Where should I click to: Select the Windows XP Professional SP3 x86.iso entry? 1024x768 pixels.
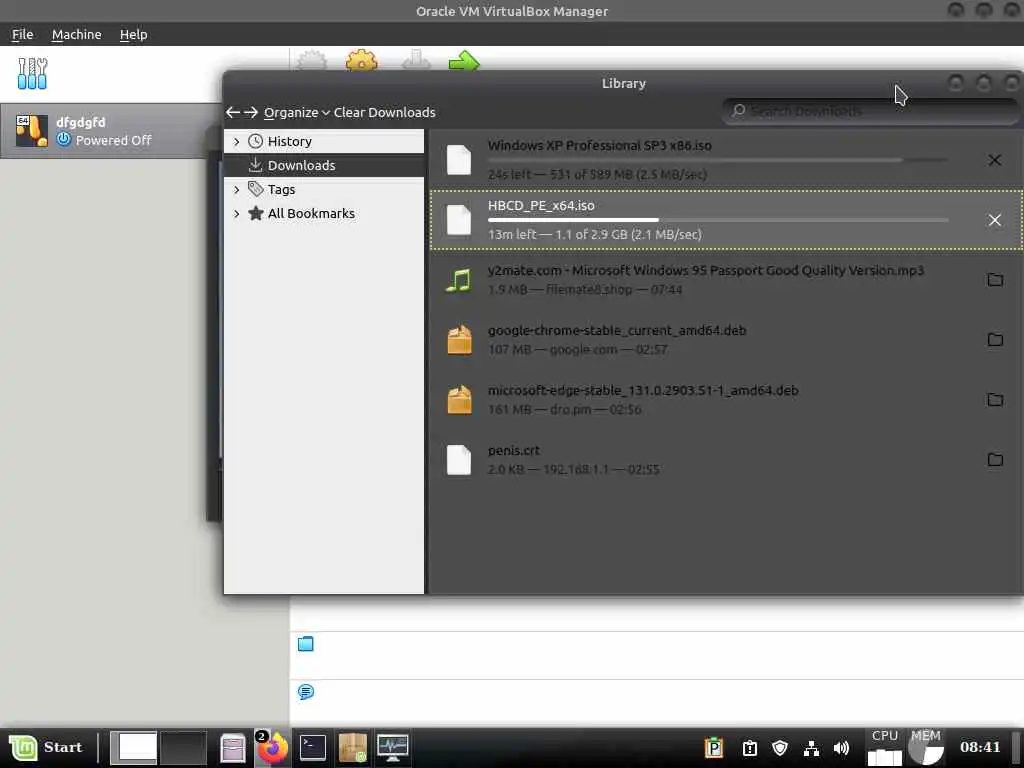point(726,160)
